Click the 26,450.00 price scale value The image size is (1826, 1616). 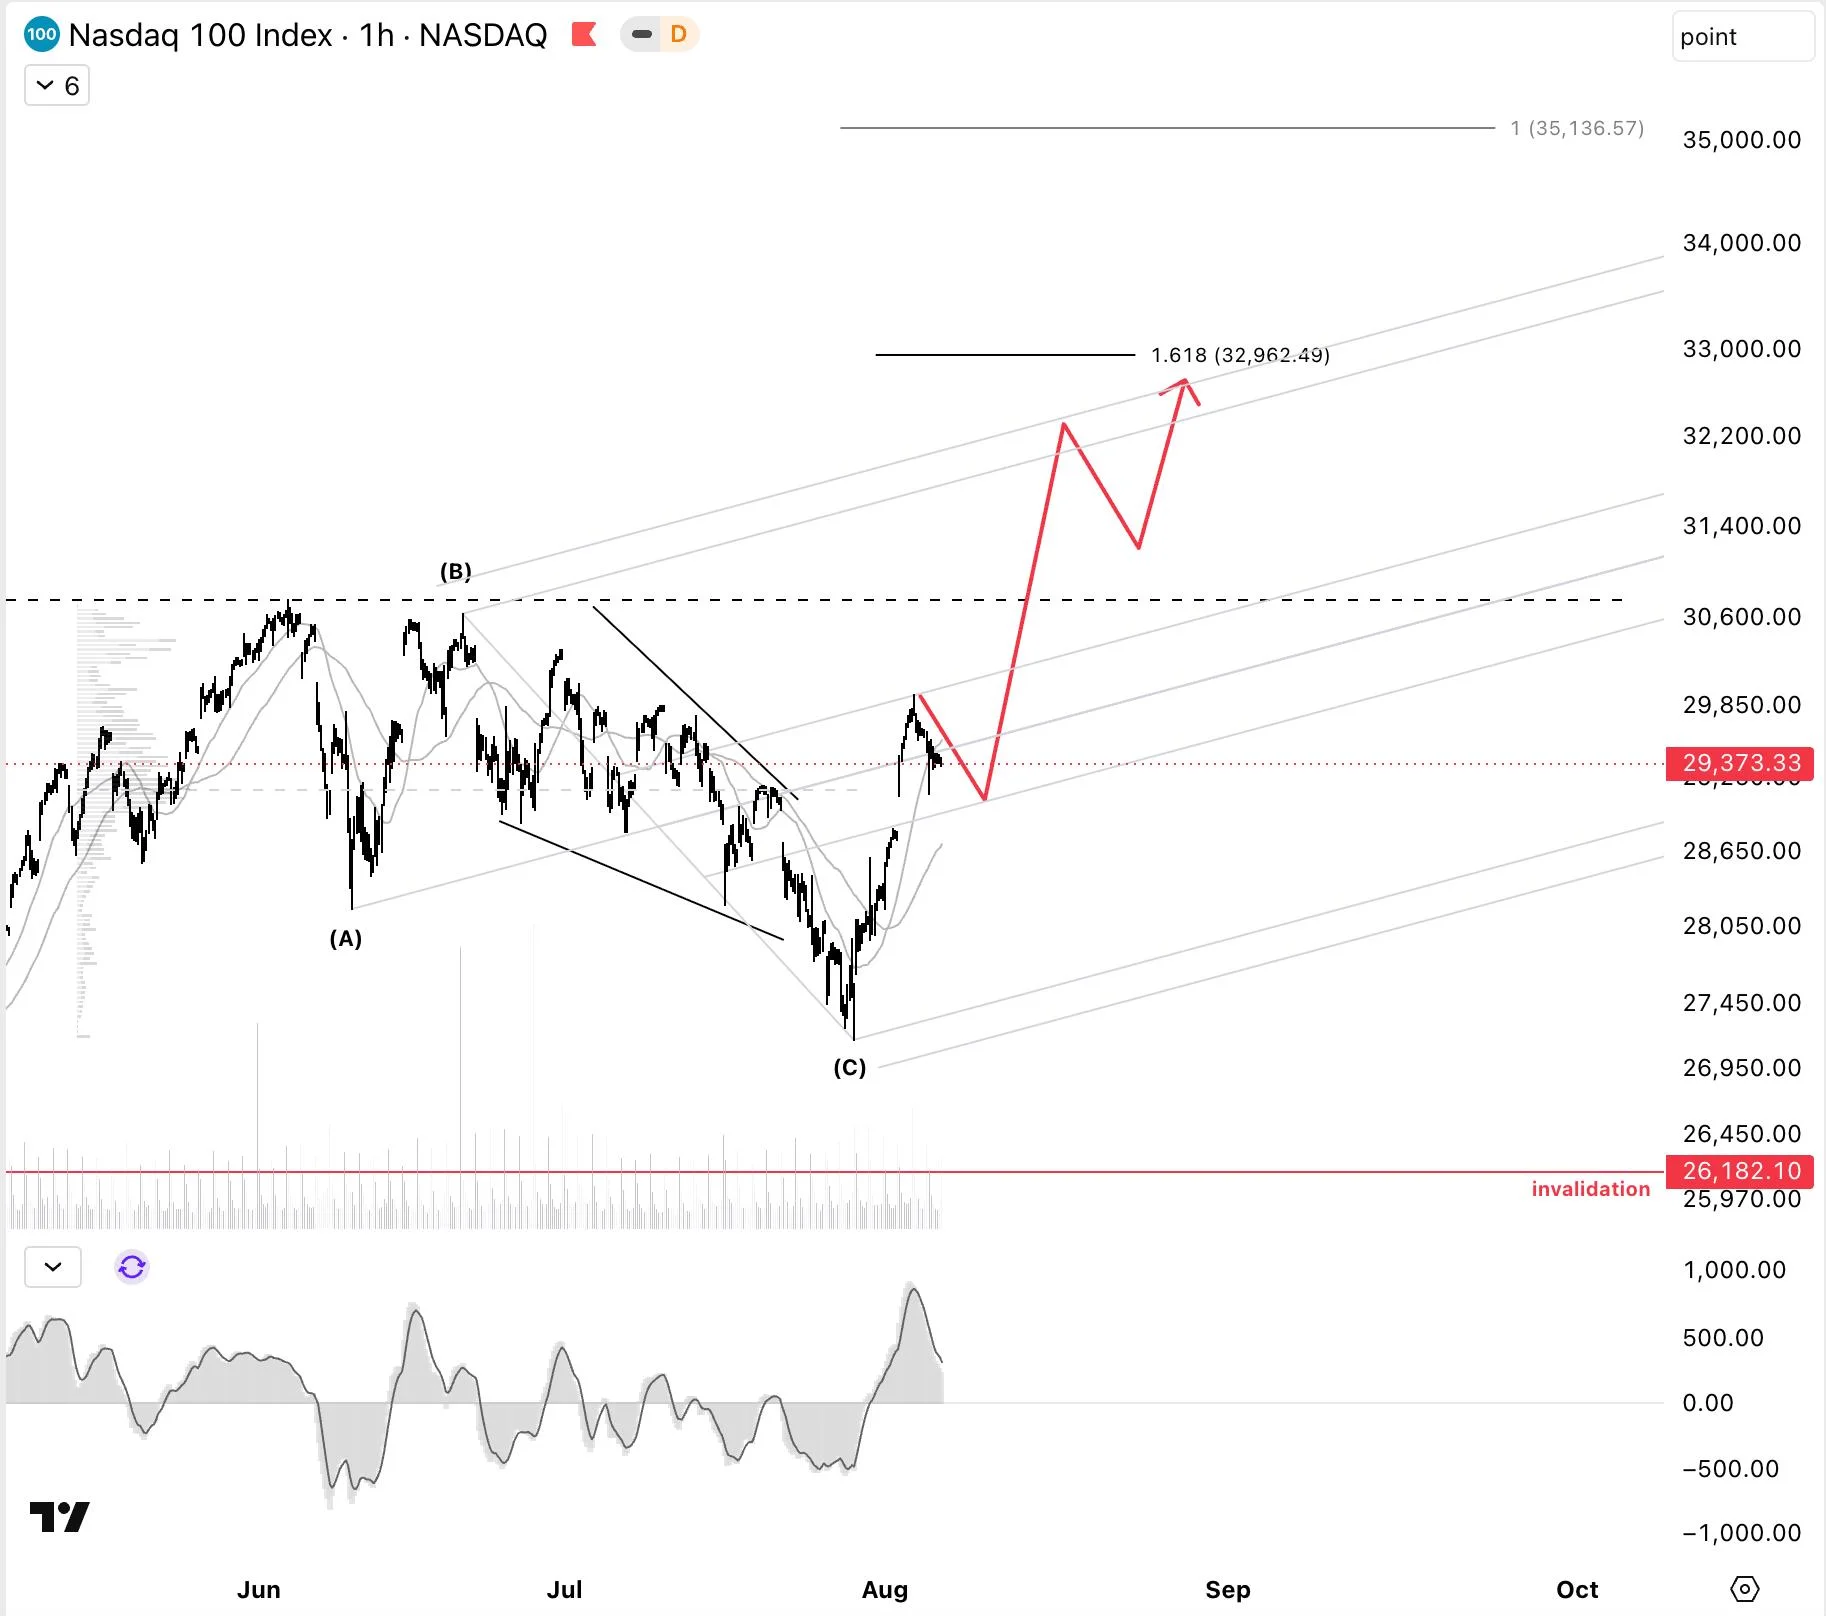[x=1741, y=1134]
